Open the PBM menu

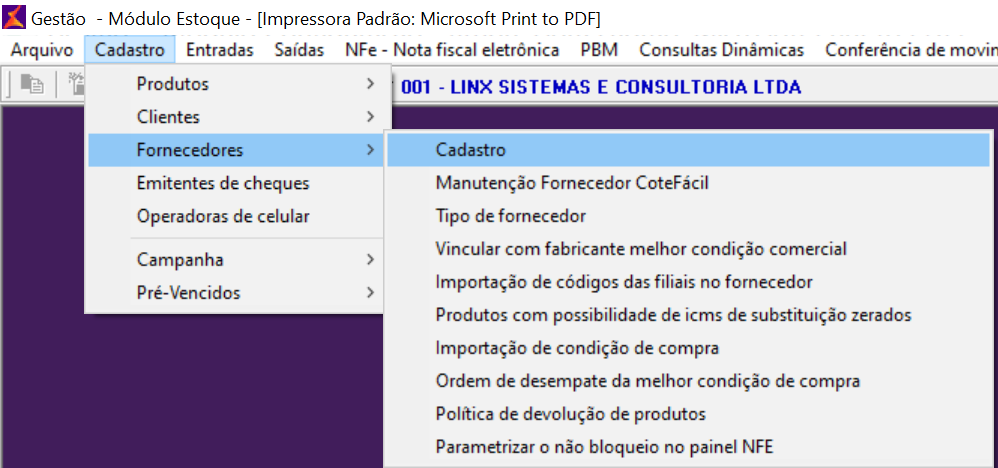tap(599, 50)
